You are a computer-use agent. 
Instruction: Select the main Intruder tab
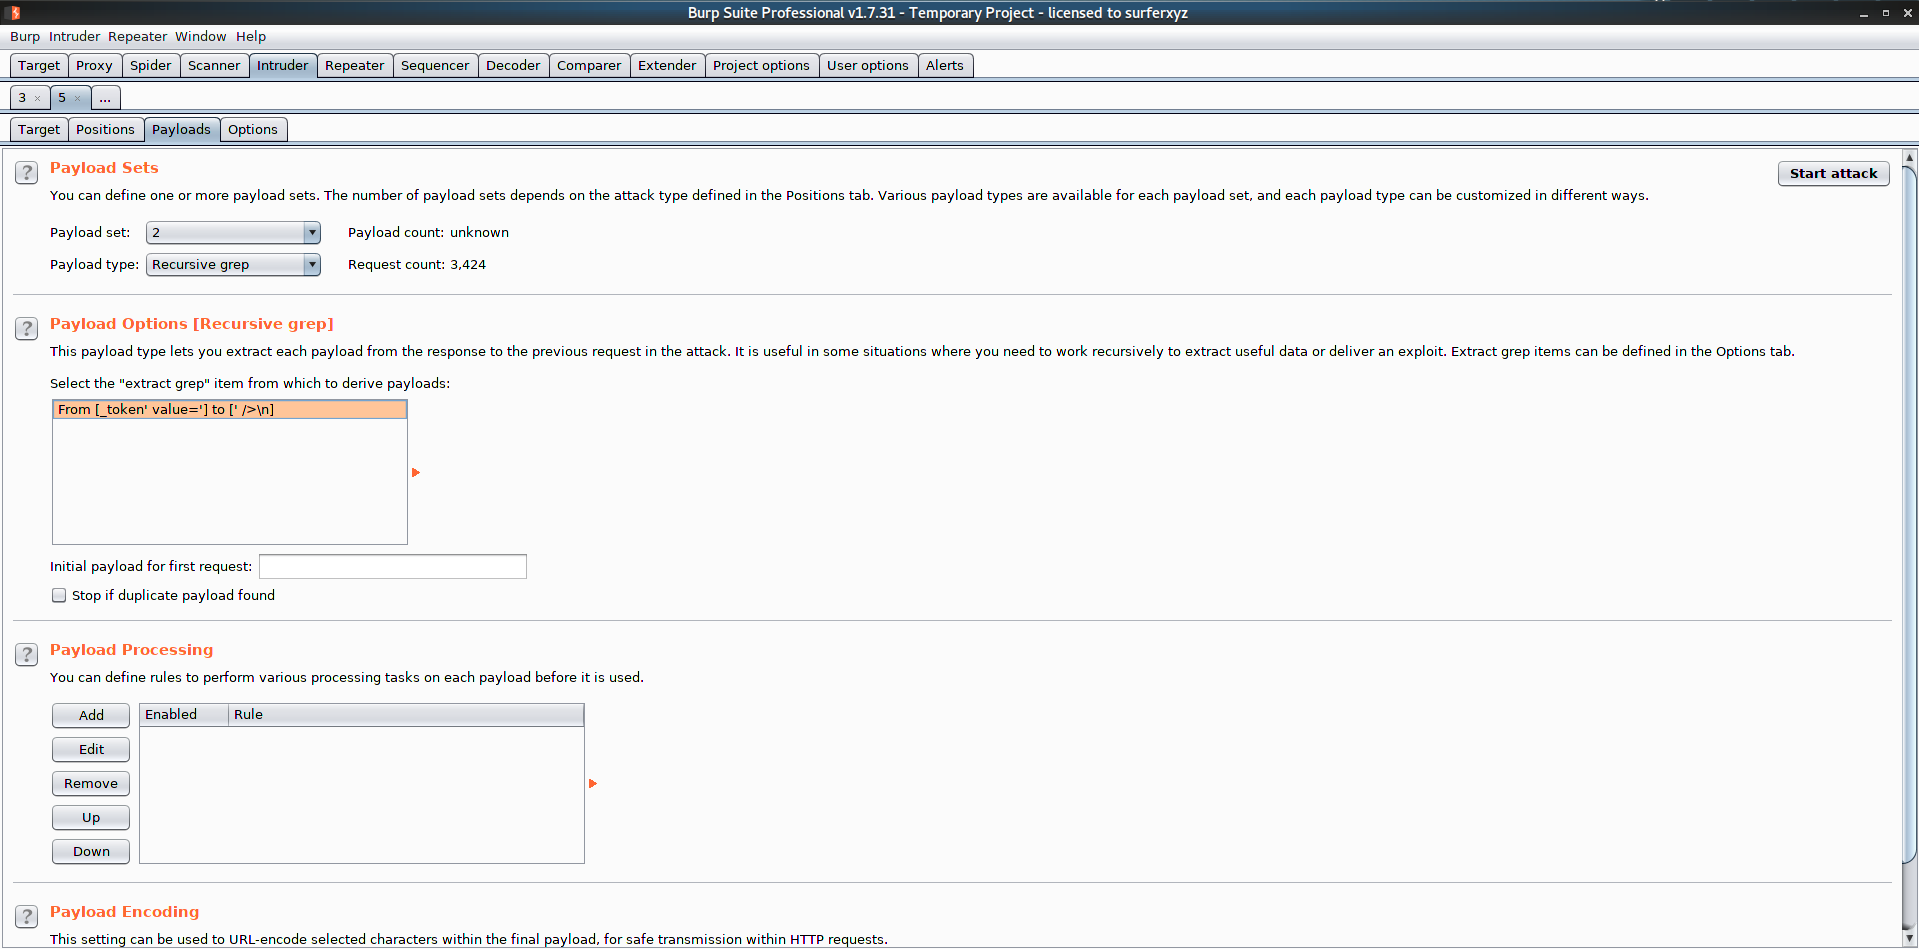point(283,65)
